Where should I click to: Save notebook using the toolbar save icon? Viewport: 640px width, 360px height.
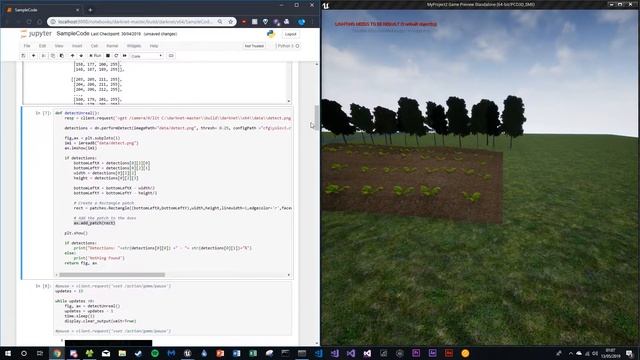[23, 56]
